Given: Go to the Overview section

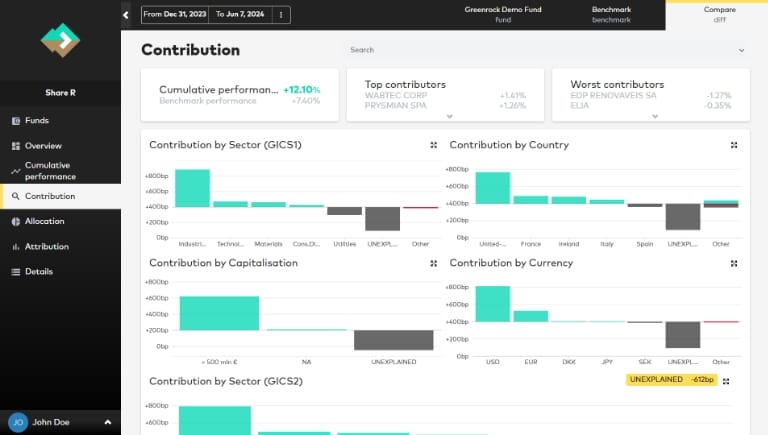Looking at the screenshot, I should (x=42, y=146).
